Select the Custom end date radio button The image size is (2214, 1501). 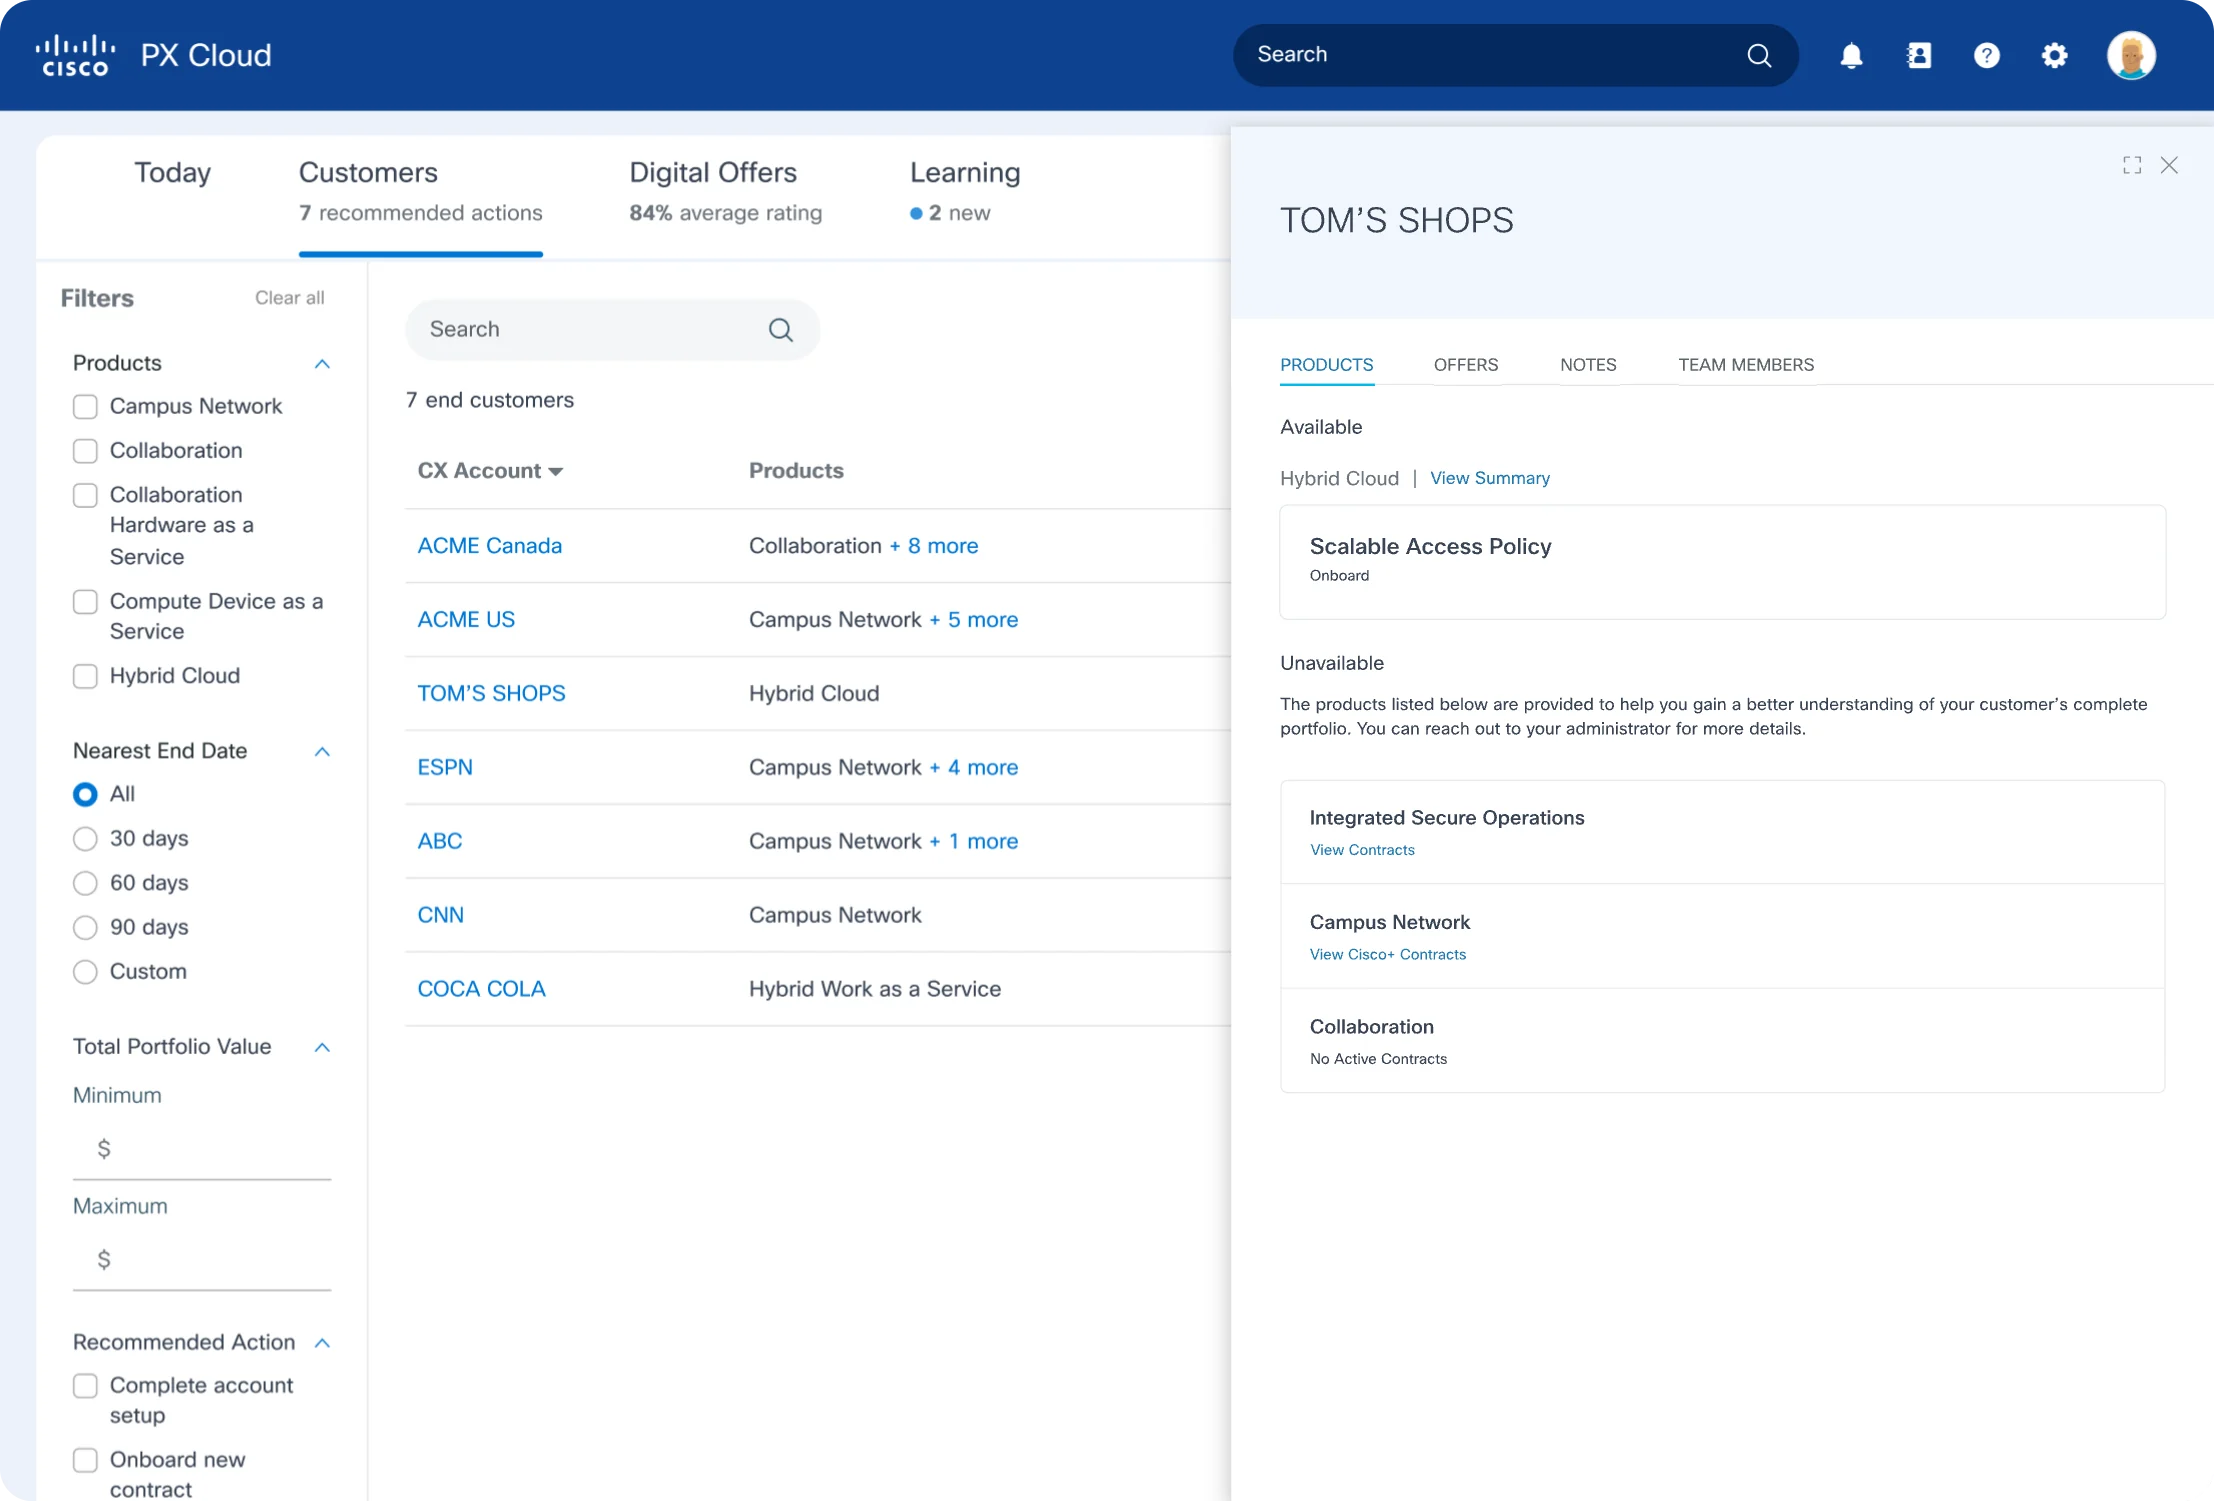[85, 971]
